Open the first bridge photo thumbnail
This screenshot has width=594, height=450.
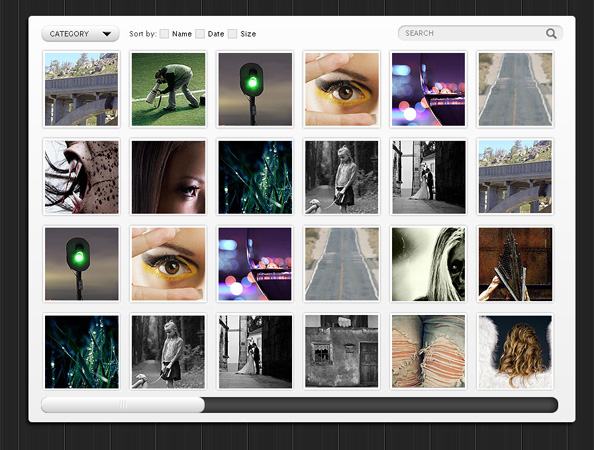click(x=81, y=89)
